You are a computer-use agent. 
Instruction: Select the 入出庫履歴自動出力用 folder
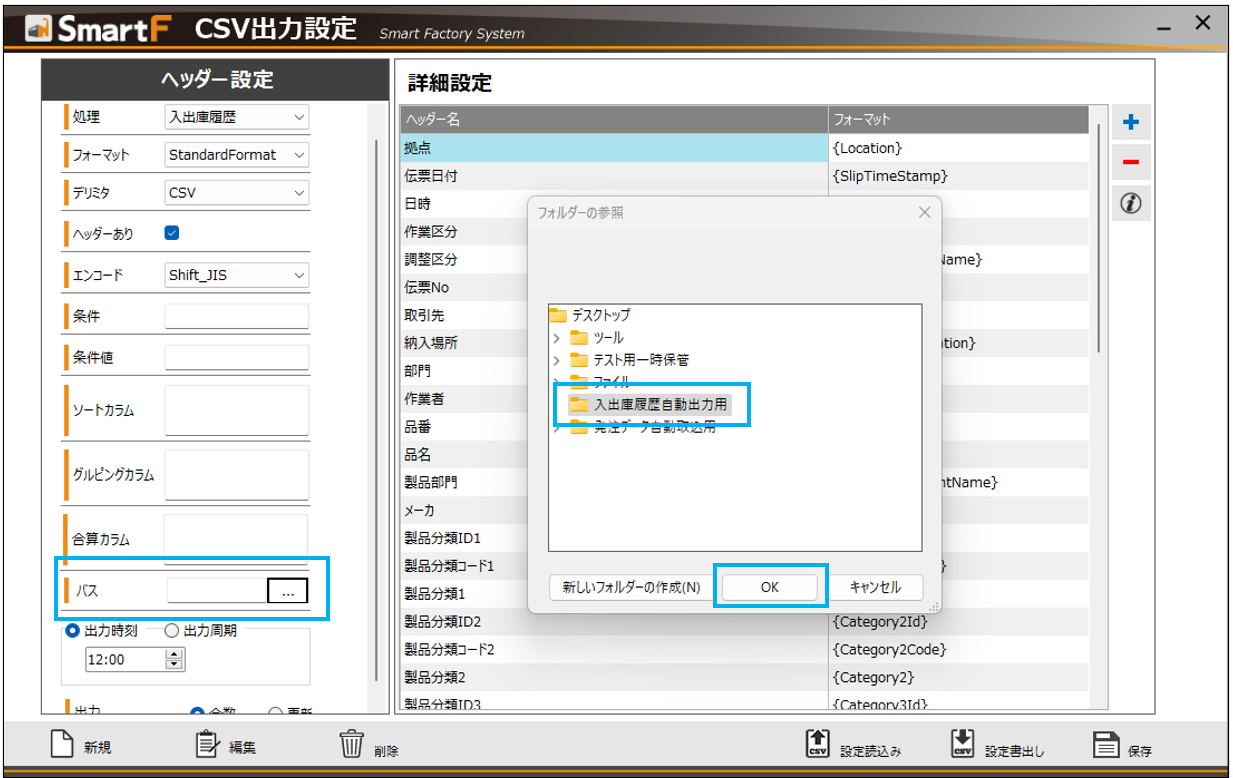[x=660, y=405]
